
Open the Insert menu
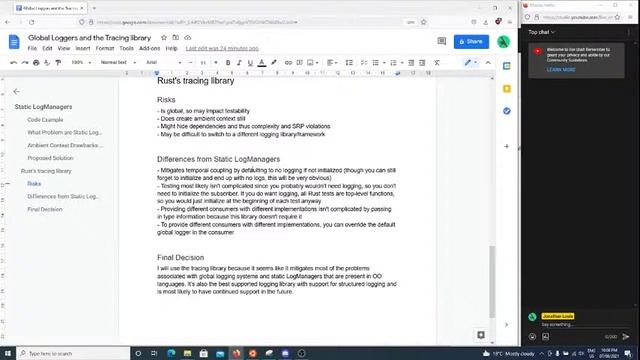tap(82, 48)
